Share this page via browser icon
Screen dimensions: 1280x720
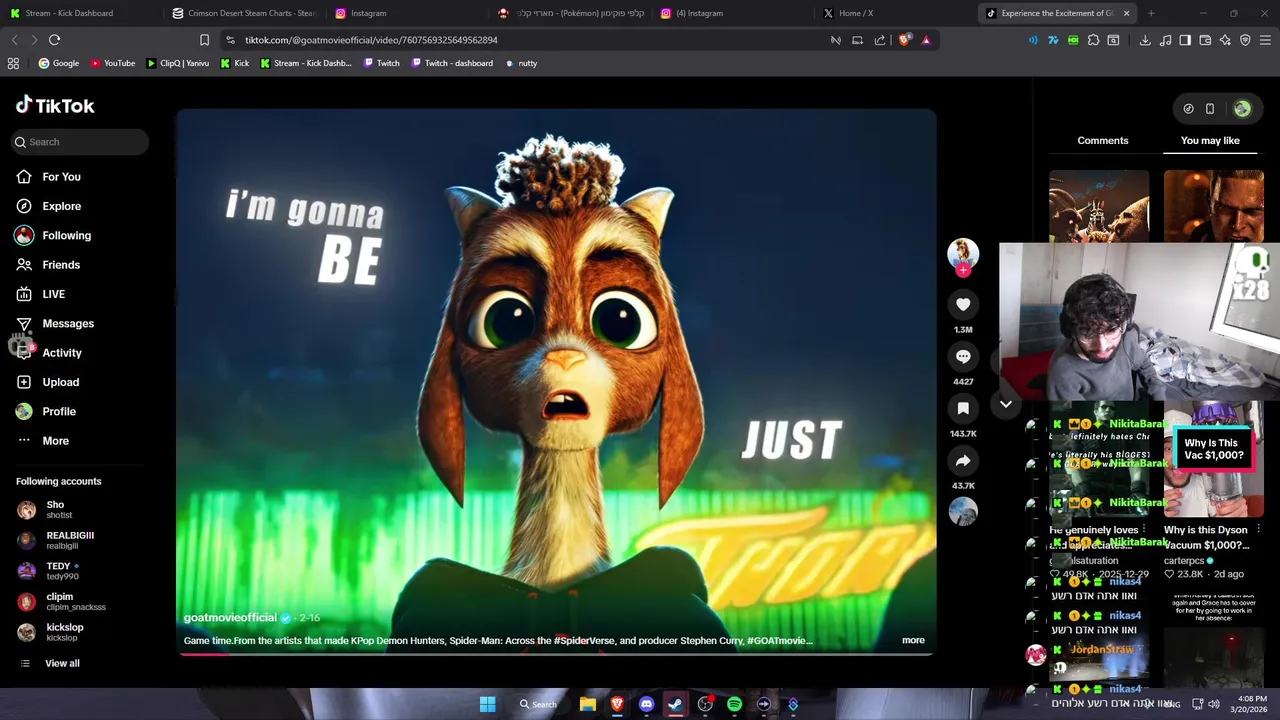(x=880, y=40)
